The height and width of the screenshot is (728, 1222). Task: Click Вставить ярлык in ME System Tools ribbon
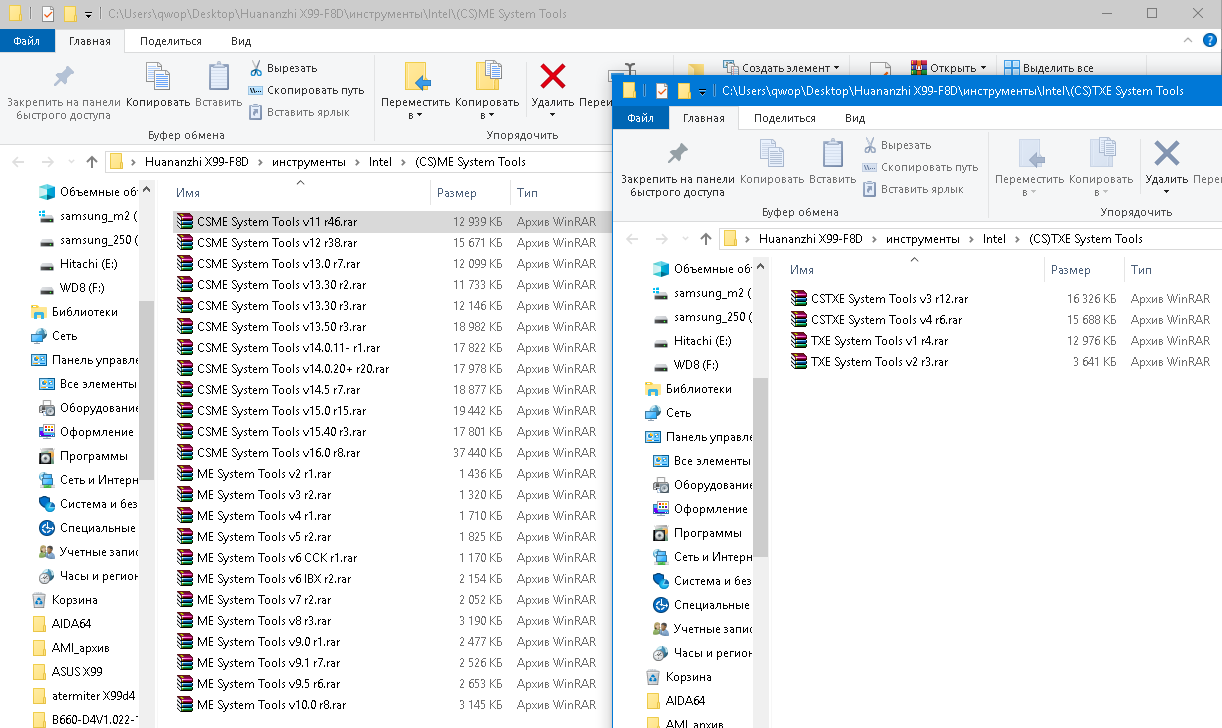299,112
